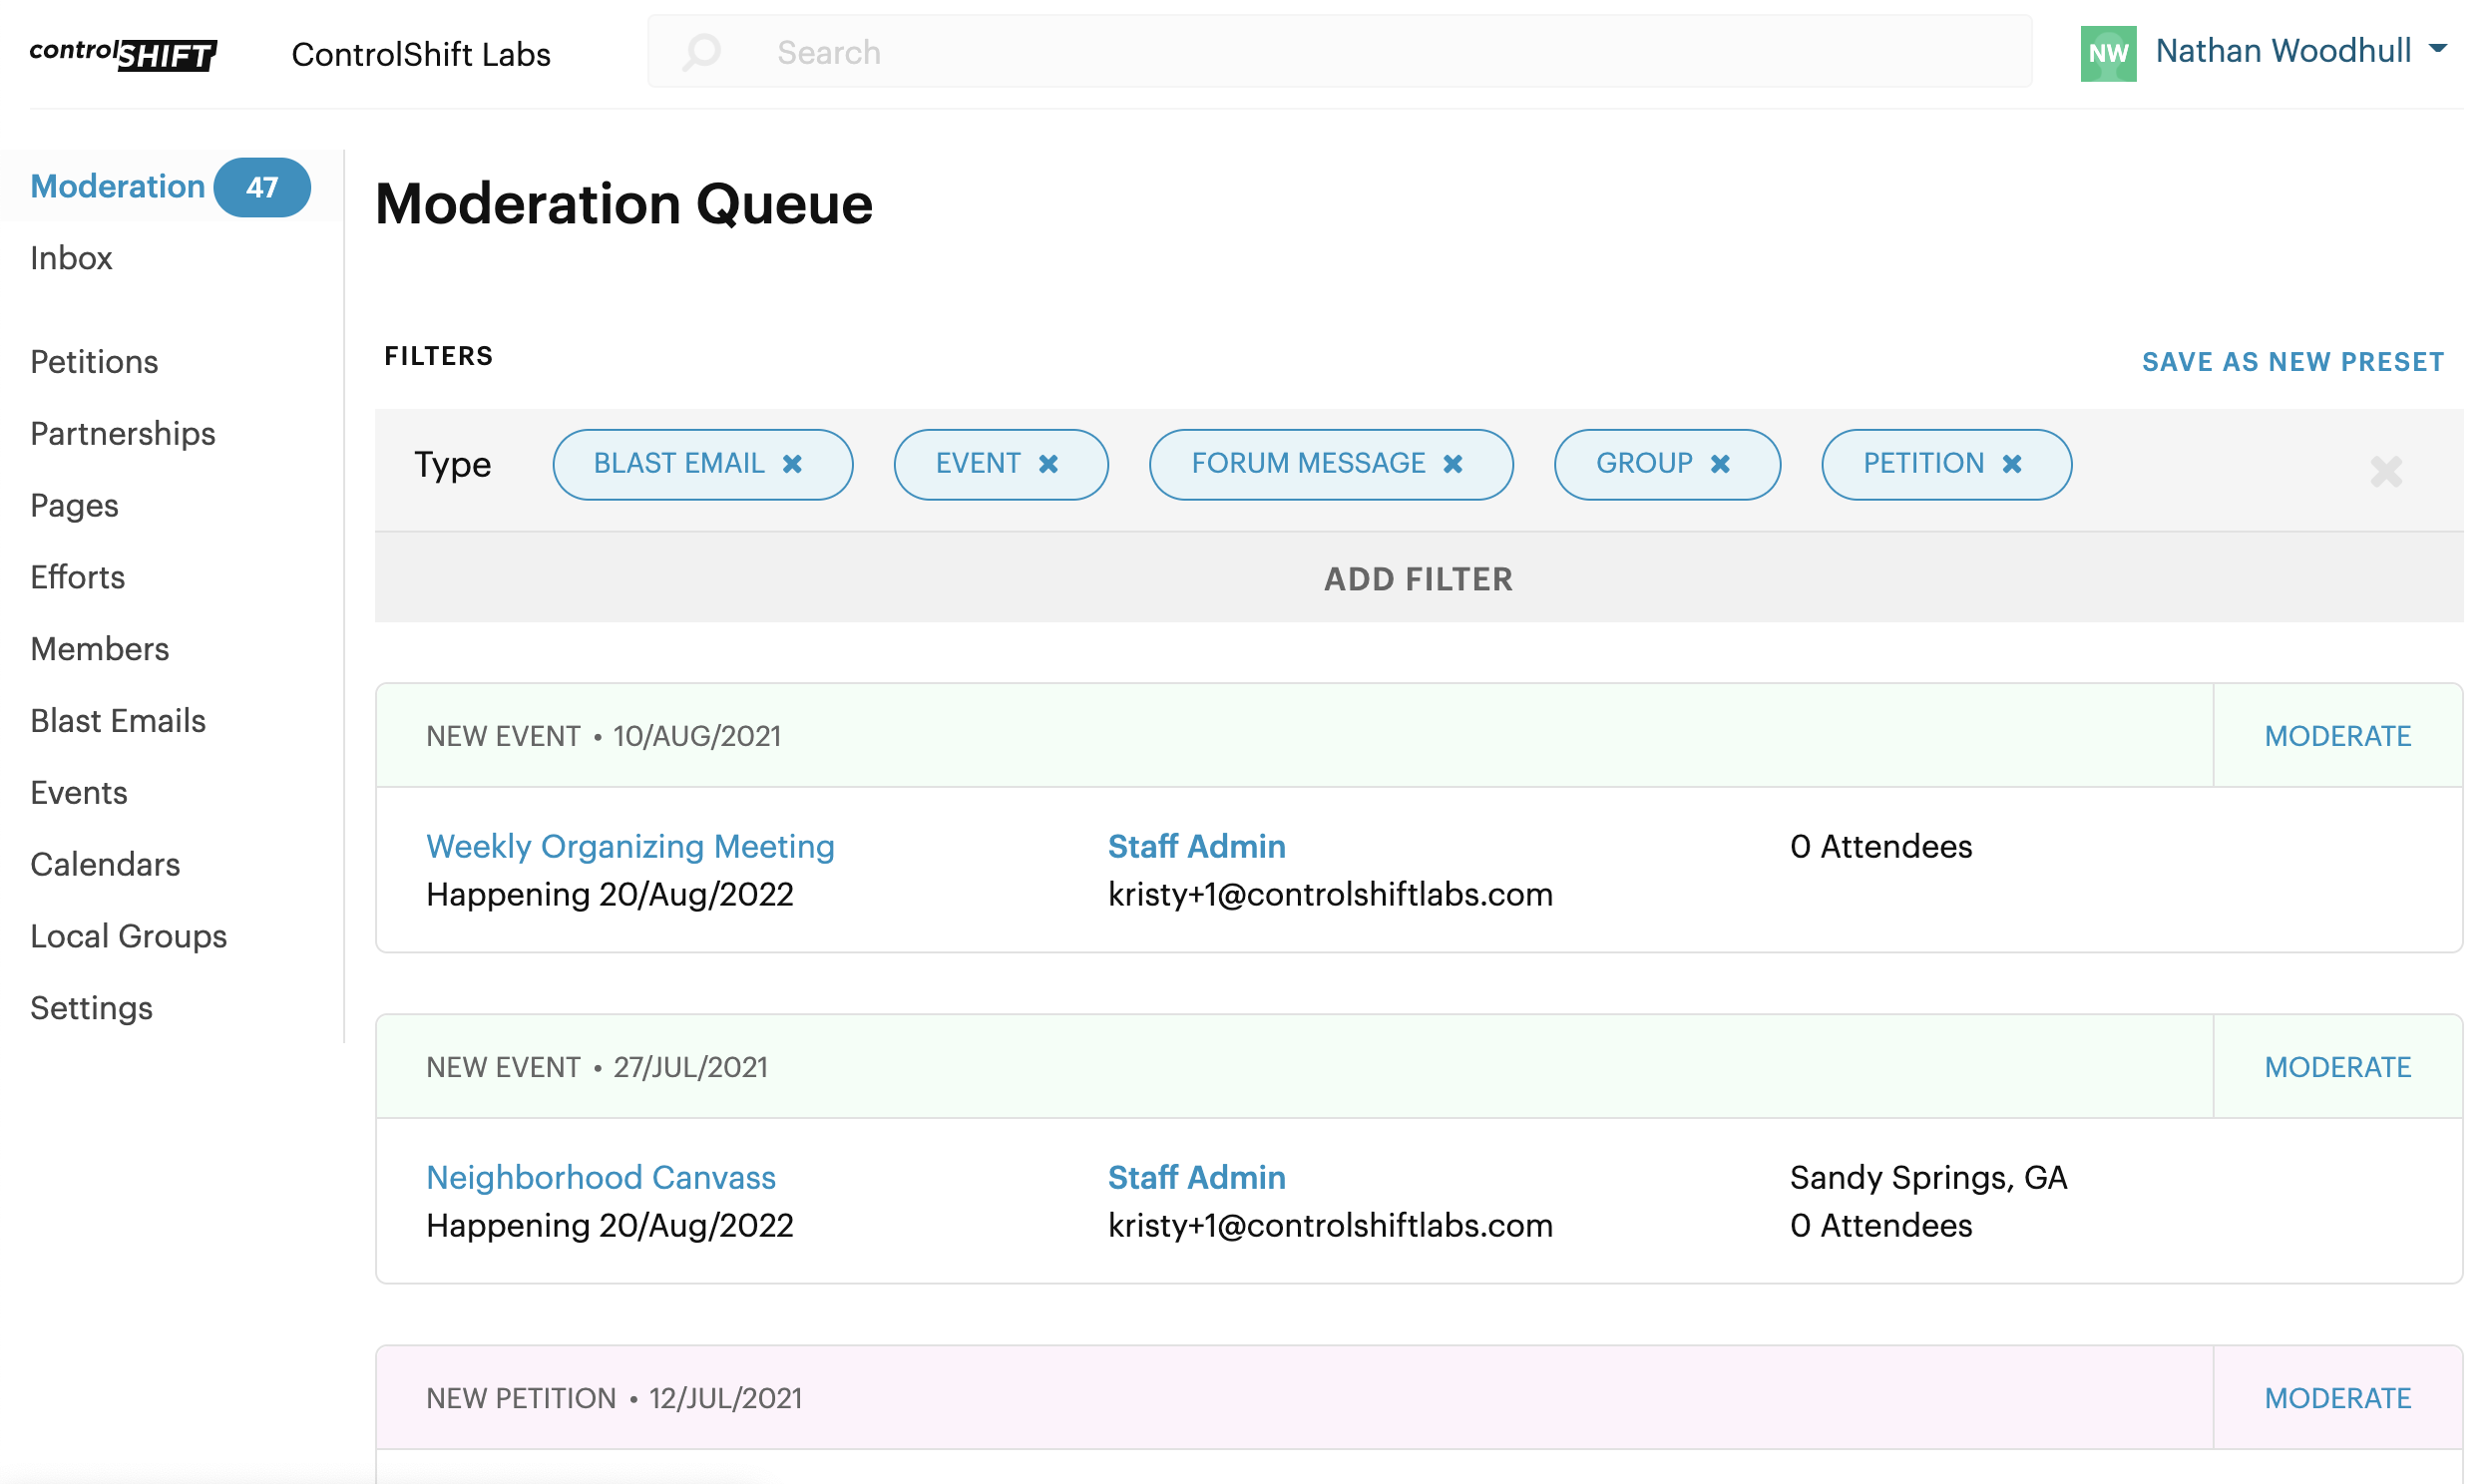Click SAVE AS NEW PRESET
This screenshot has width=2490, height=1484.
click(x=2292, y=361)
